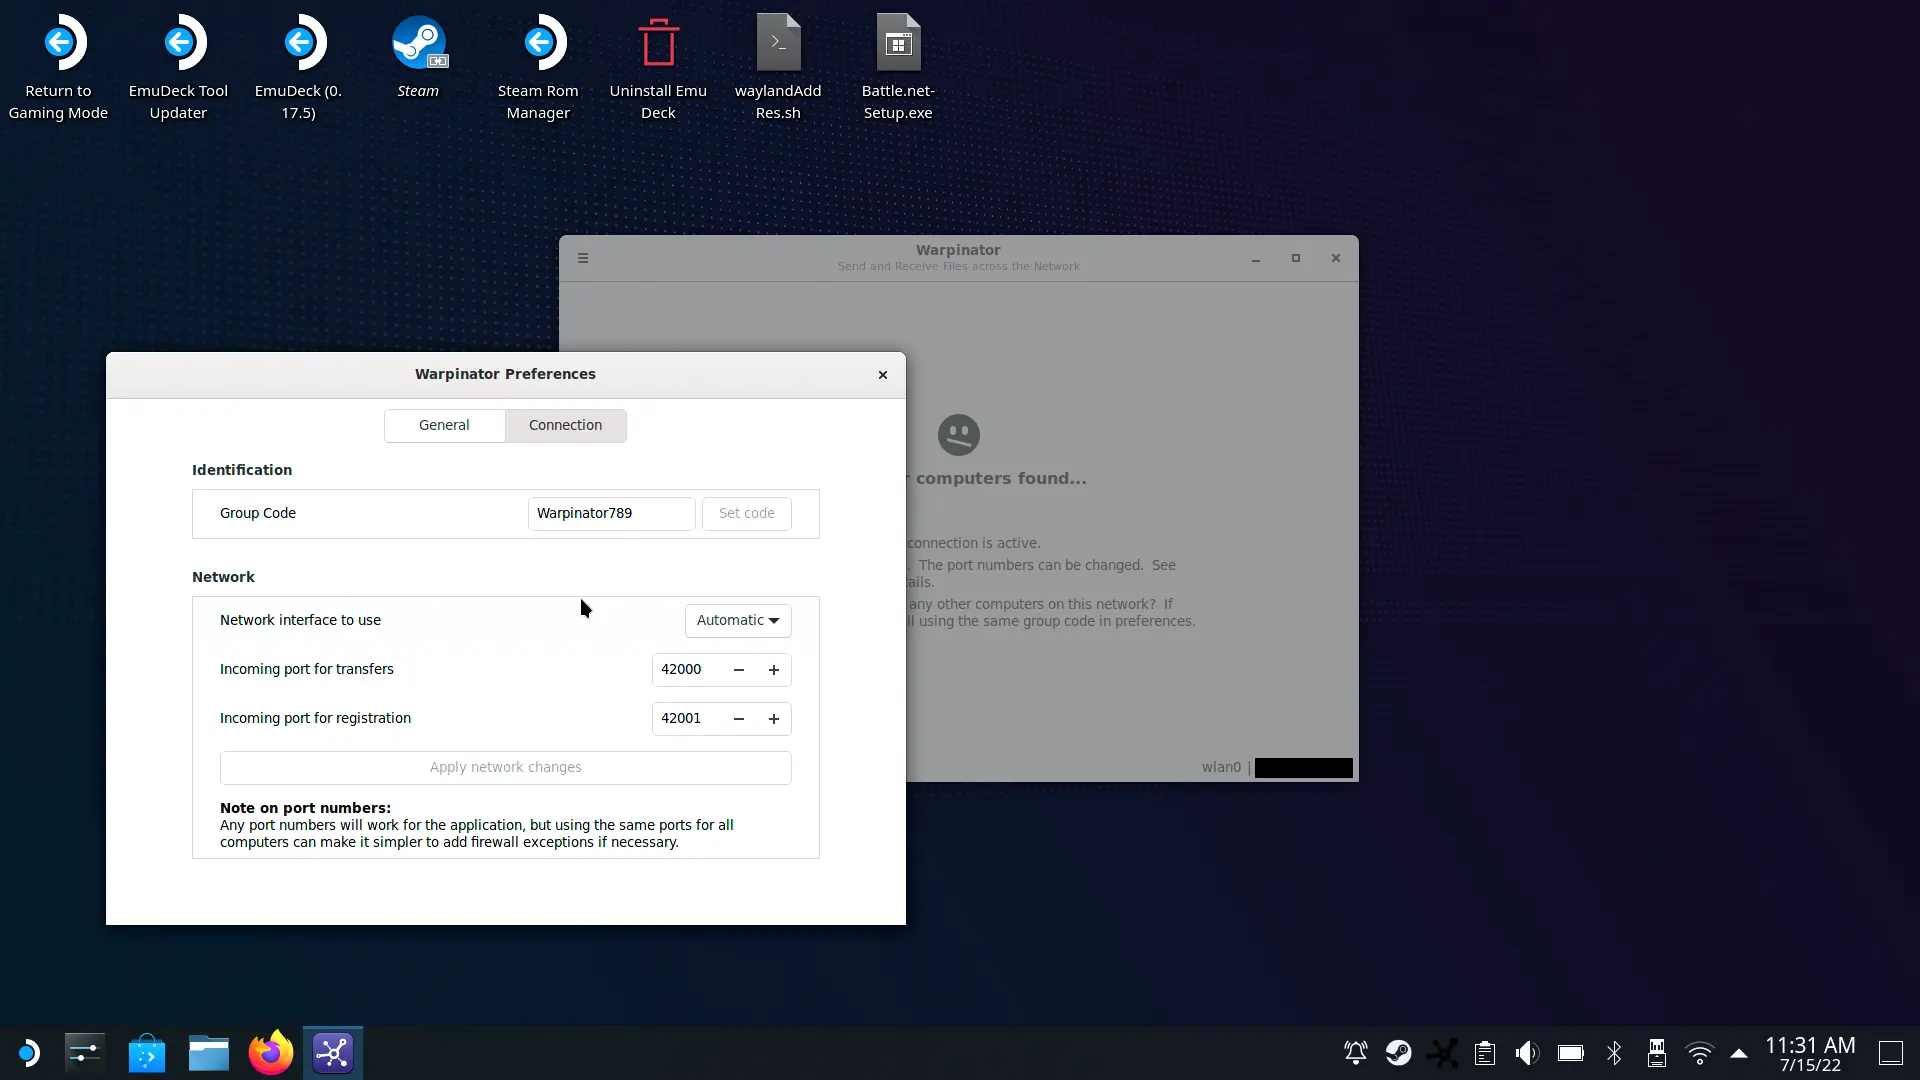Open Steam desktop shortcut

(418, 57)
